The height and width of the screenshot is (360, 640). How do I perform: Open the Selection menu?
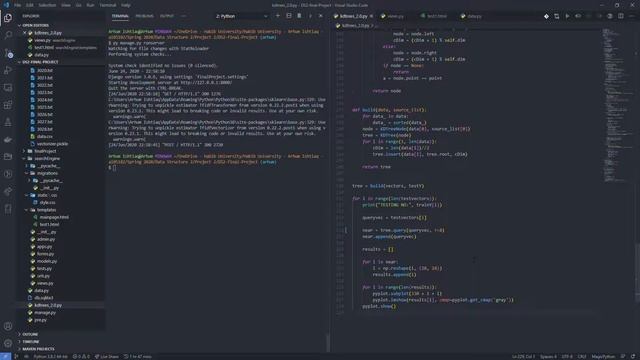click(47, 5)
